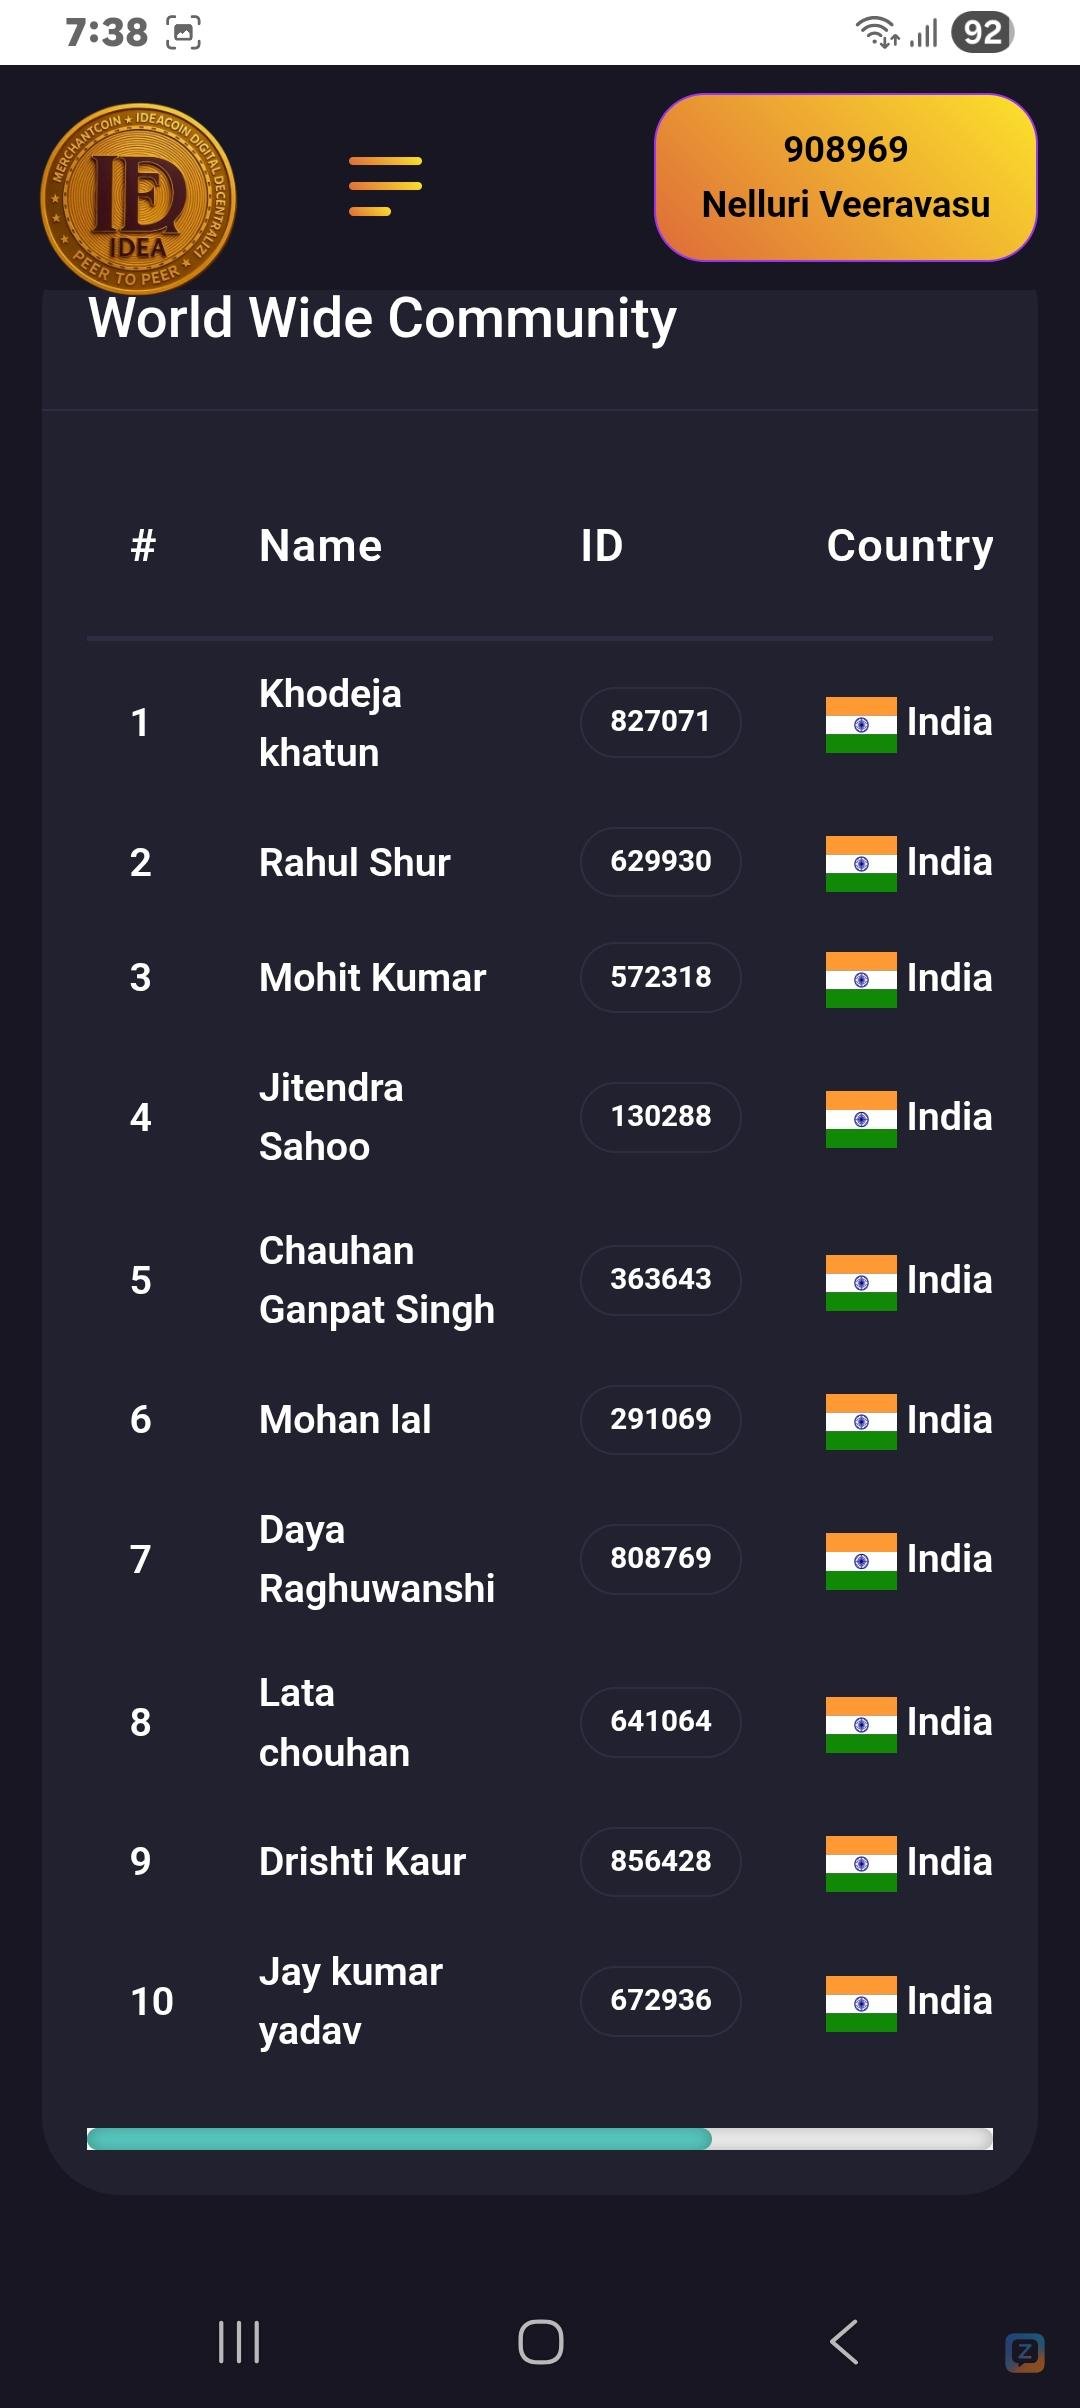The height and width of the screenshot is (2408, 1080).
Task: Tap the floating icon in bottom-right corner
Action: coord(1025,2352)
